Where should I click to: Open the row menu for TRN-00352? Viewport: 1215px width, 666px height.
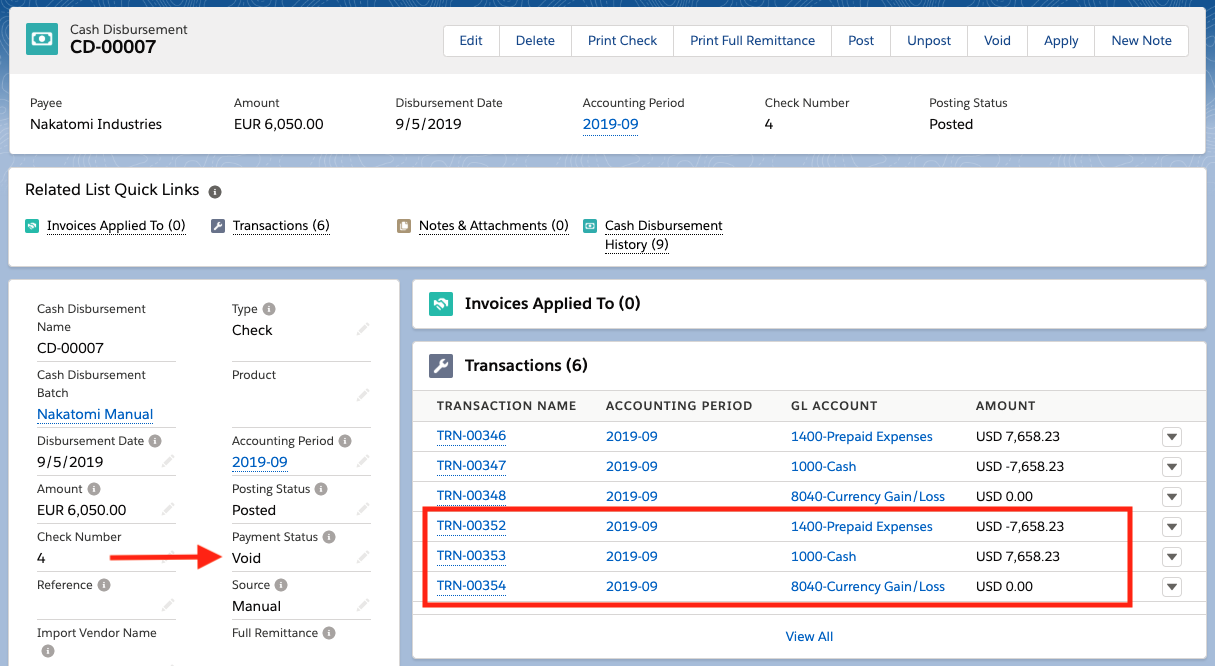point(1172,527)
